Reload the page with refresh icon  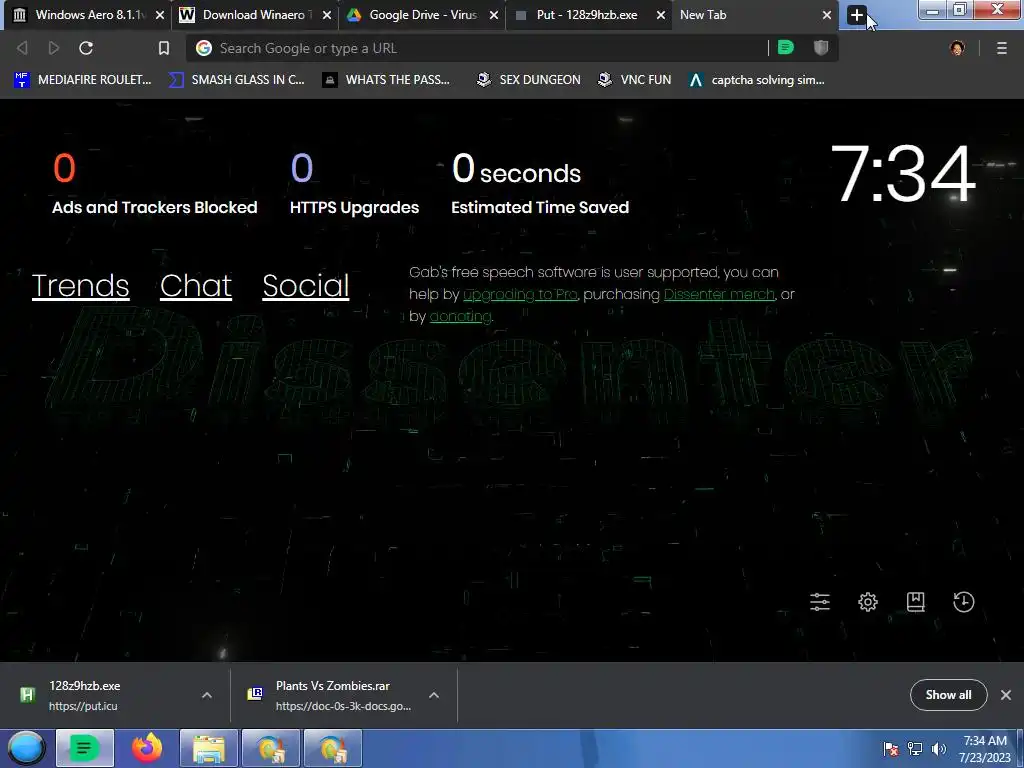click(86, 48)
